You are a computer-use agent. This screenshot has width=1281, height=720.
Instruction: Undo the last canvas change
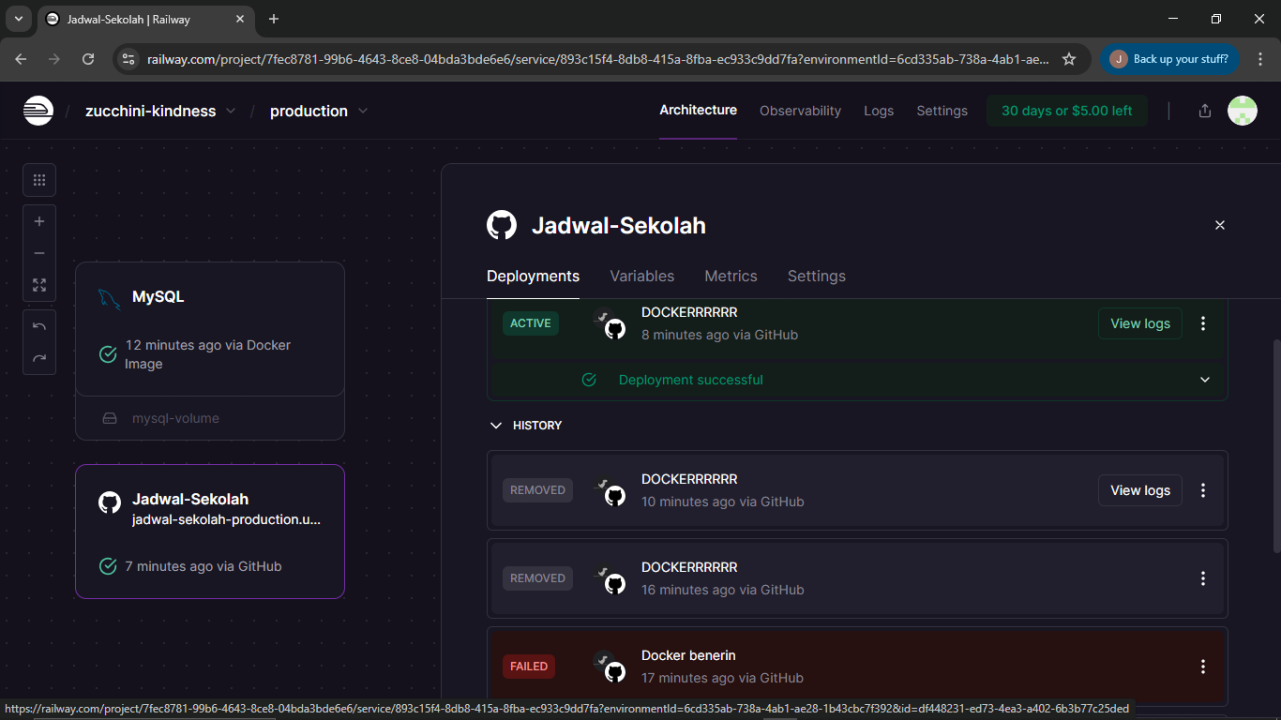pos(39,327)
